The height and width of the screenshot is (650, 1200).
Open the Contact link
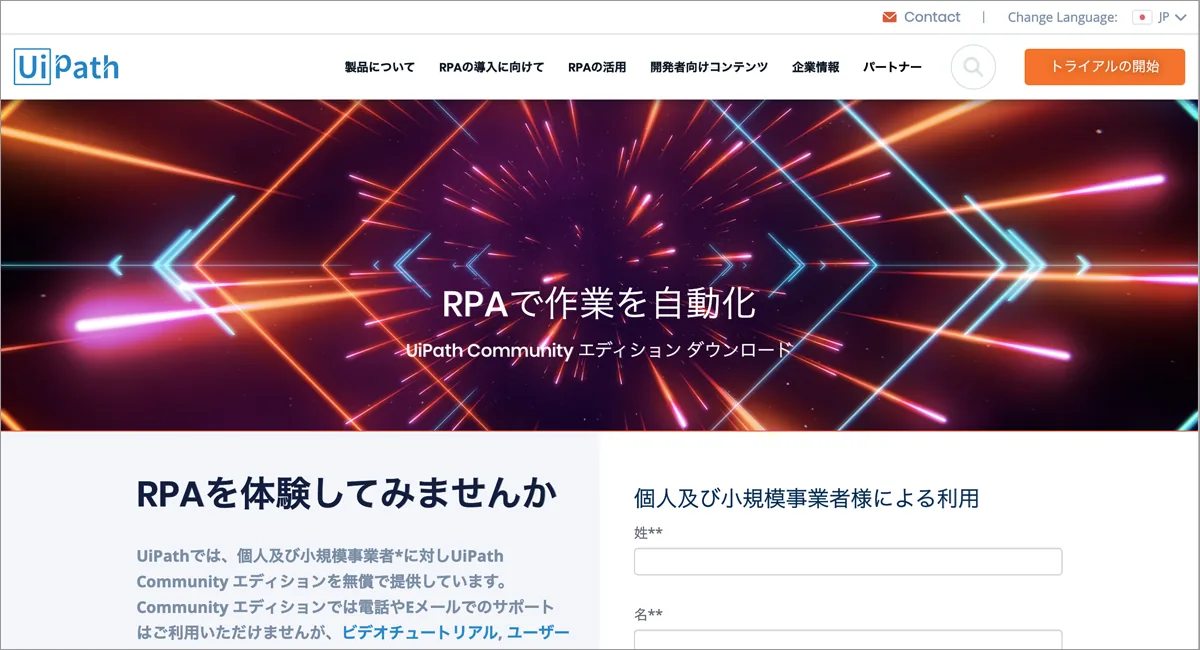[932, 17]
